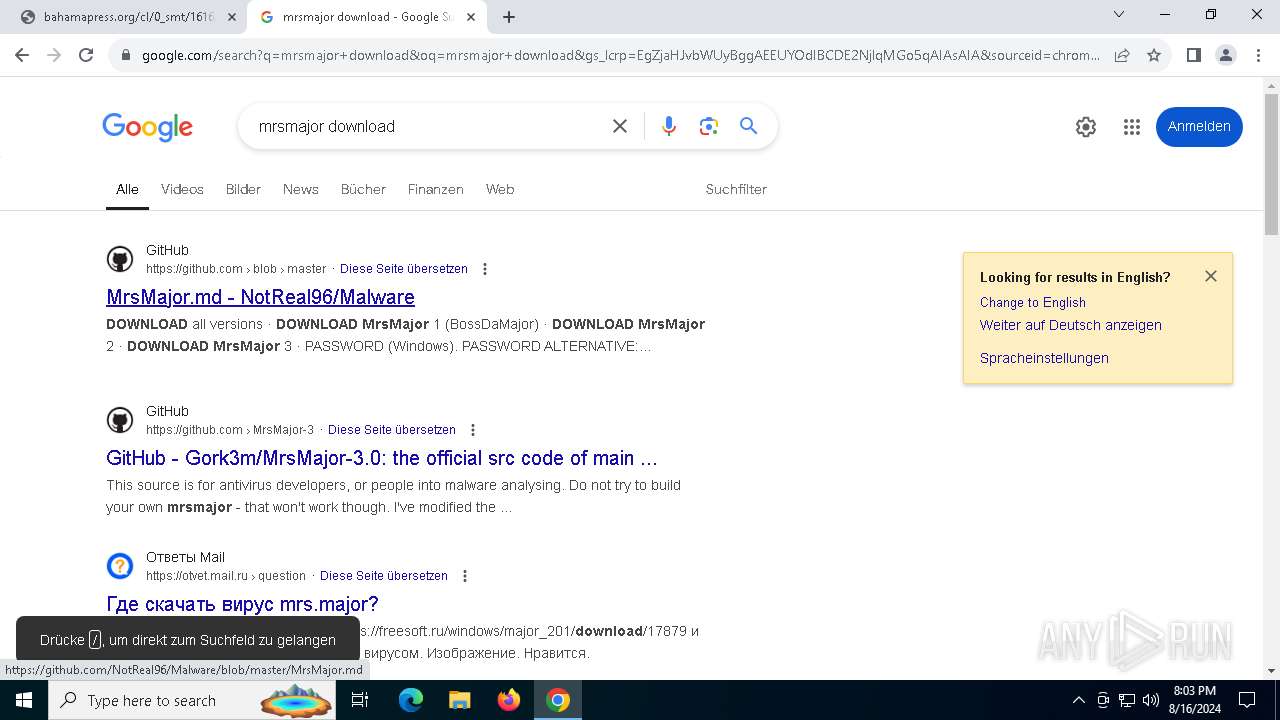Show hidden system tray icons
The width and height of the screenshot is (1280, 720).
tap(1078, 700)
